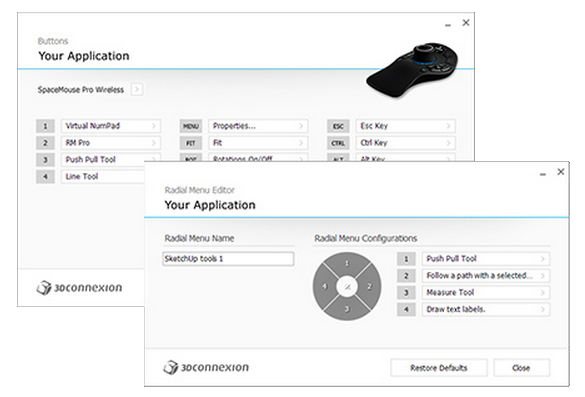Select radial menu segment 4
The image size is (585, 397).
tap(324, 287)
